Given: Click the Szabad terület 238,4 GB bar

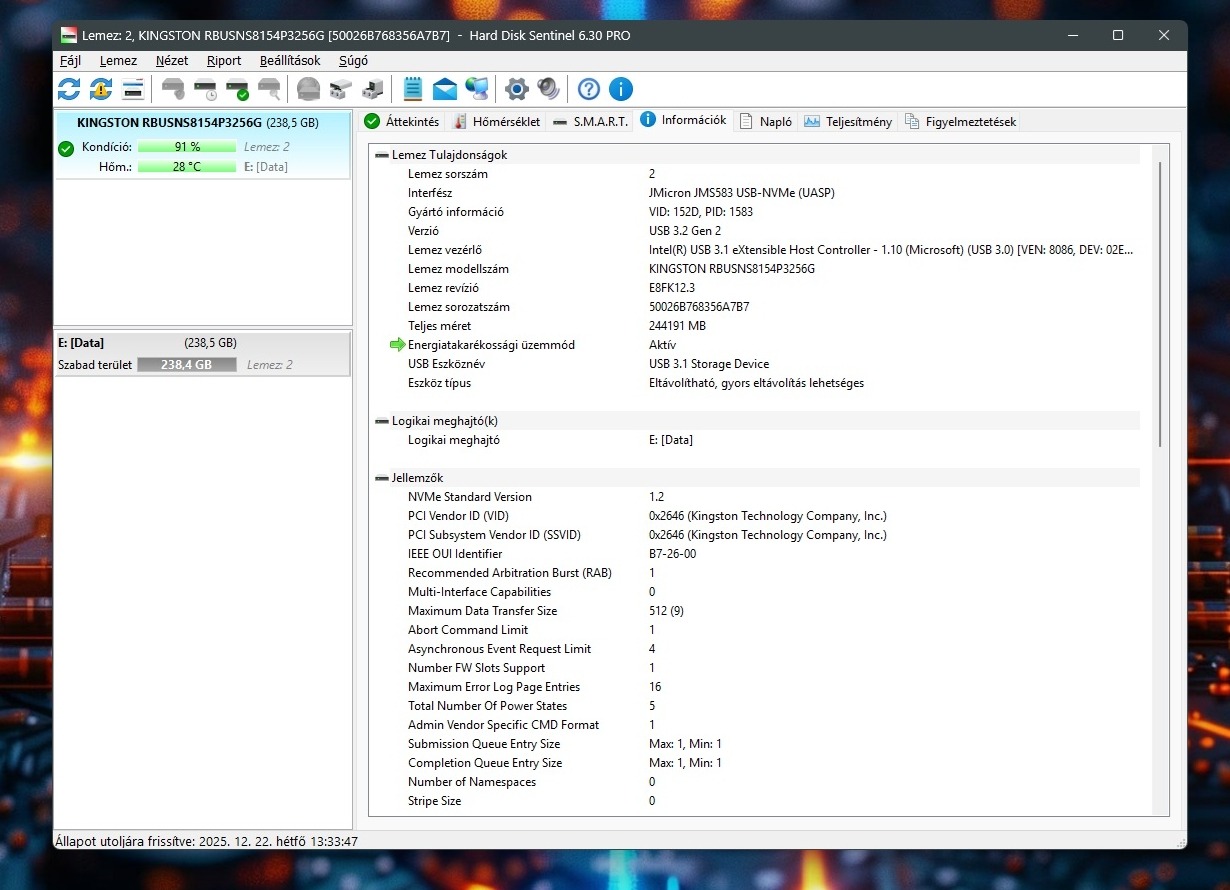Looking at the screenshot, I should [x=189, y=365].
